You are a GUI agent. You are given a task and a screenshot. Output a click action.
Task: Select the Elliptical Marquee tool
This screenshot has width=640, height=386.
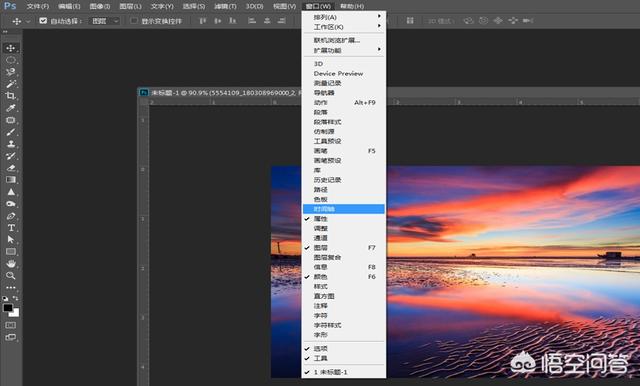click(x=11, y=60)
